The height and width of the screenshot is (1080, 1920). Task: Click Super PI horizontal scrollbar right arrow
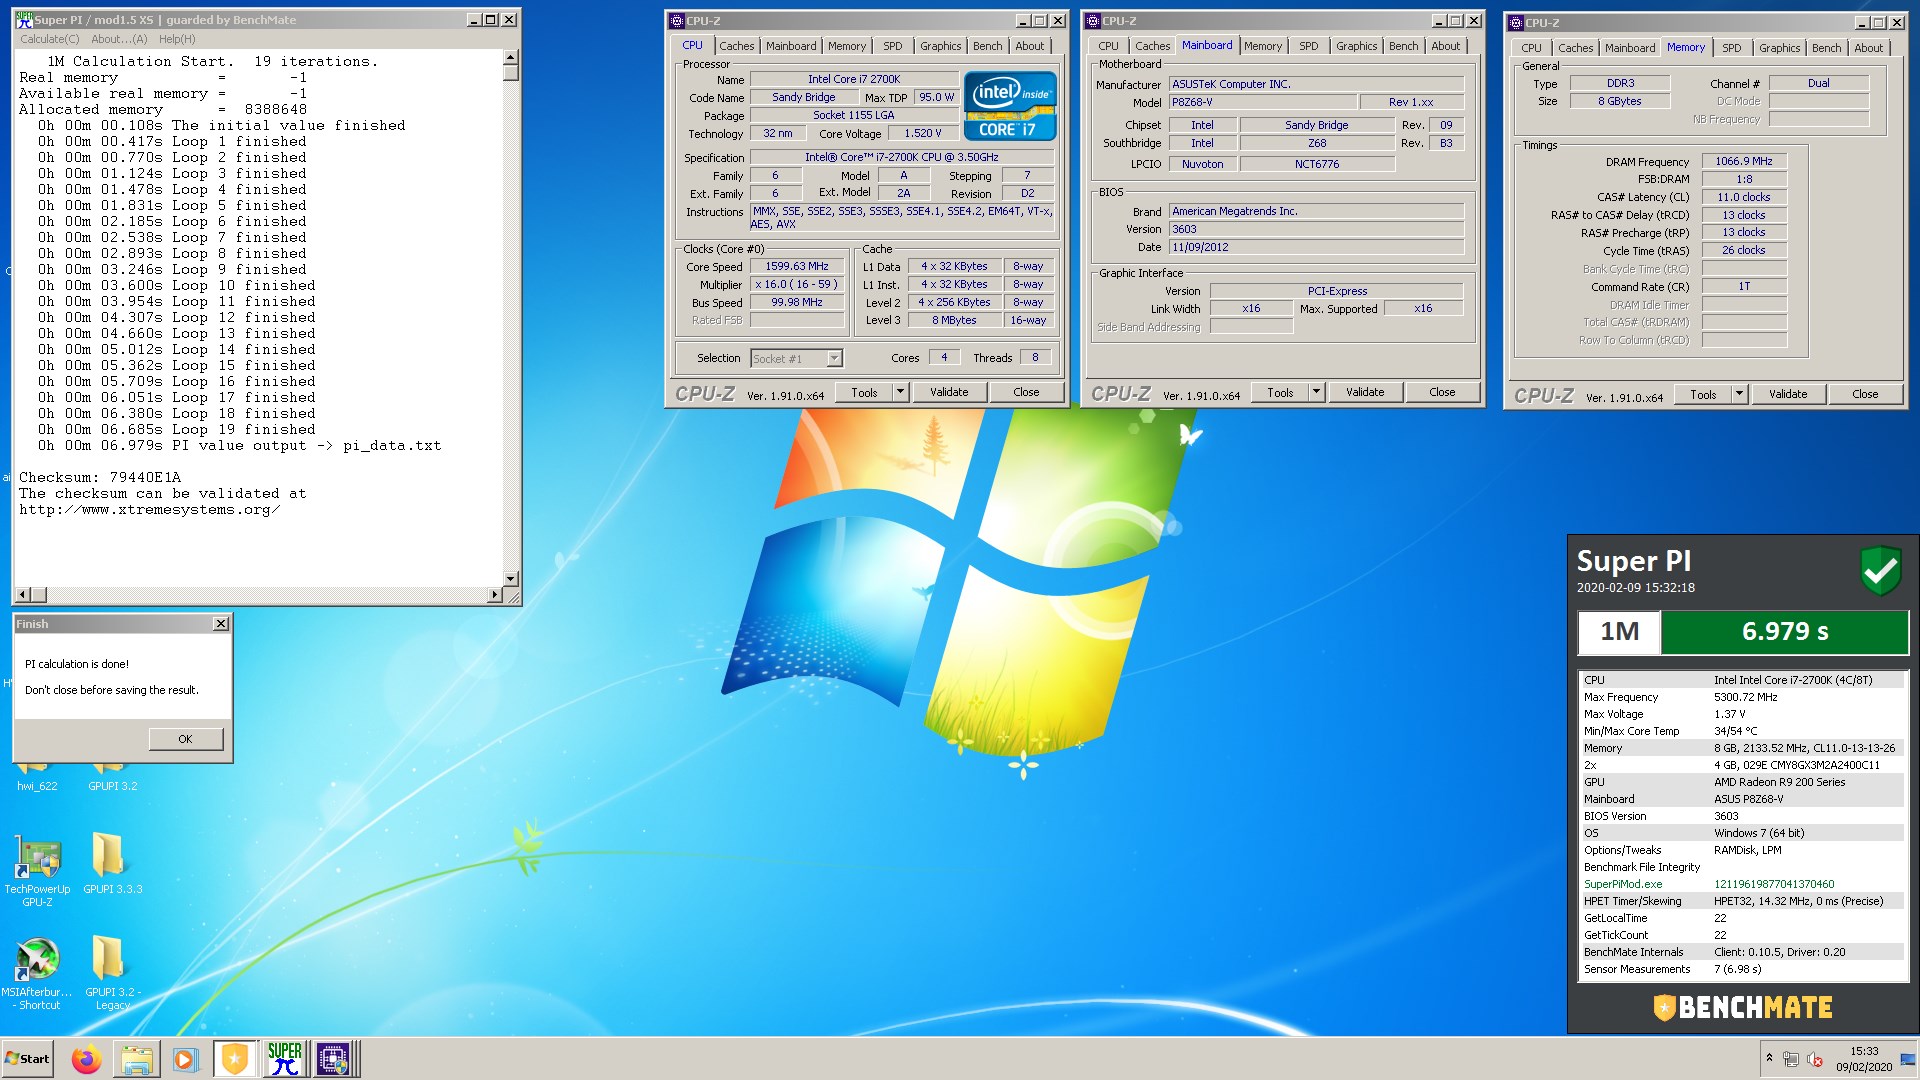click(494, 595)
